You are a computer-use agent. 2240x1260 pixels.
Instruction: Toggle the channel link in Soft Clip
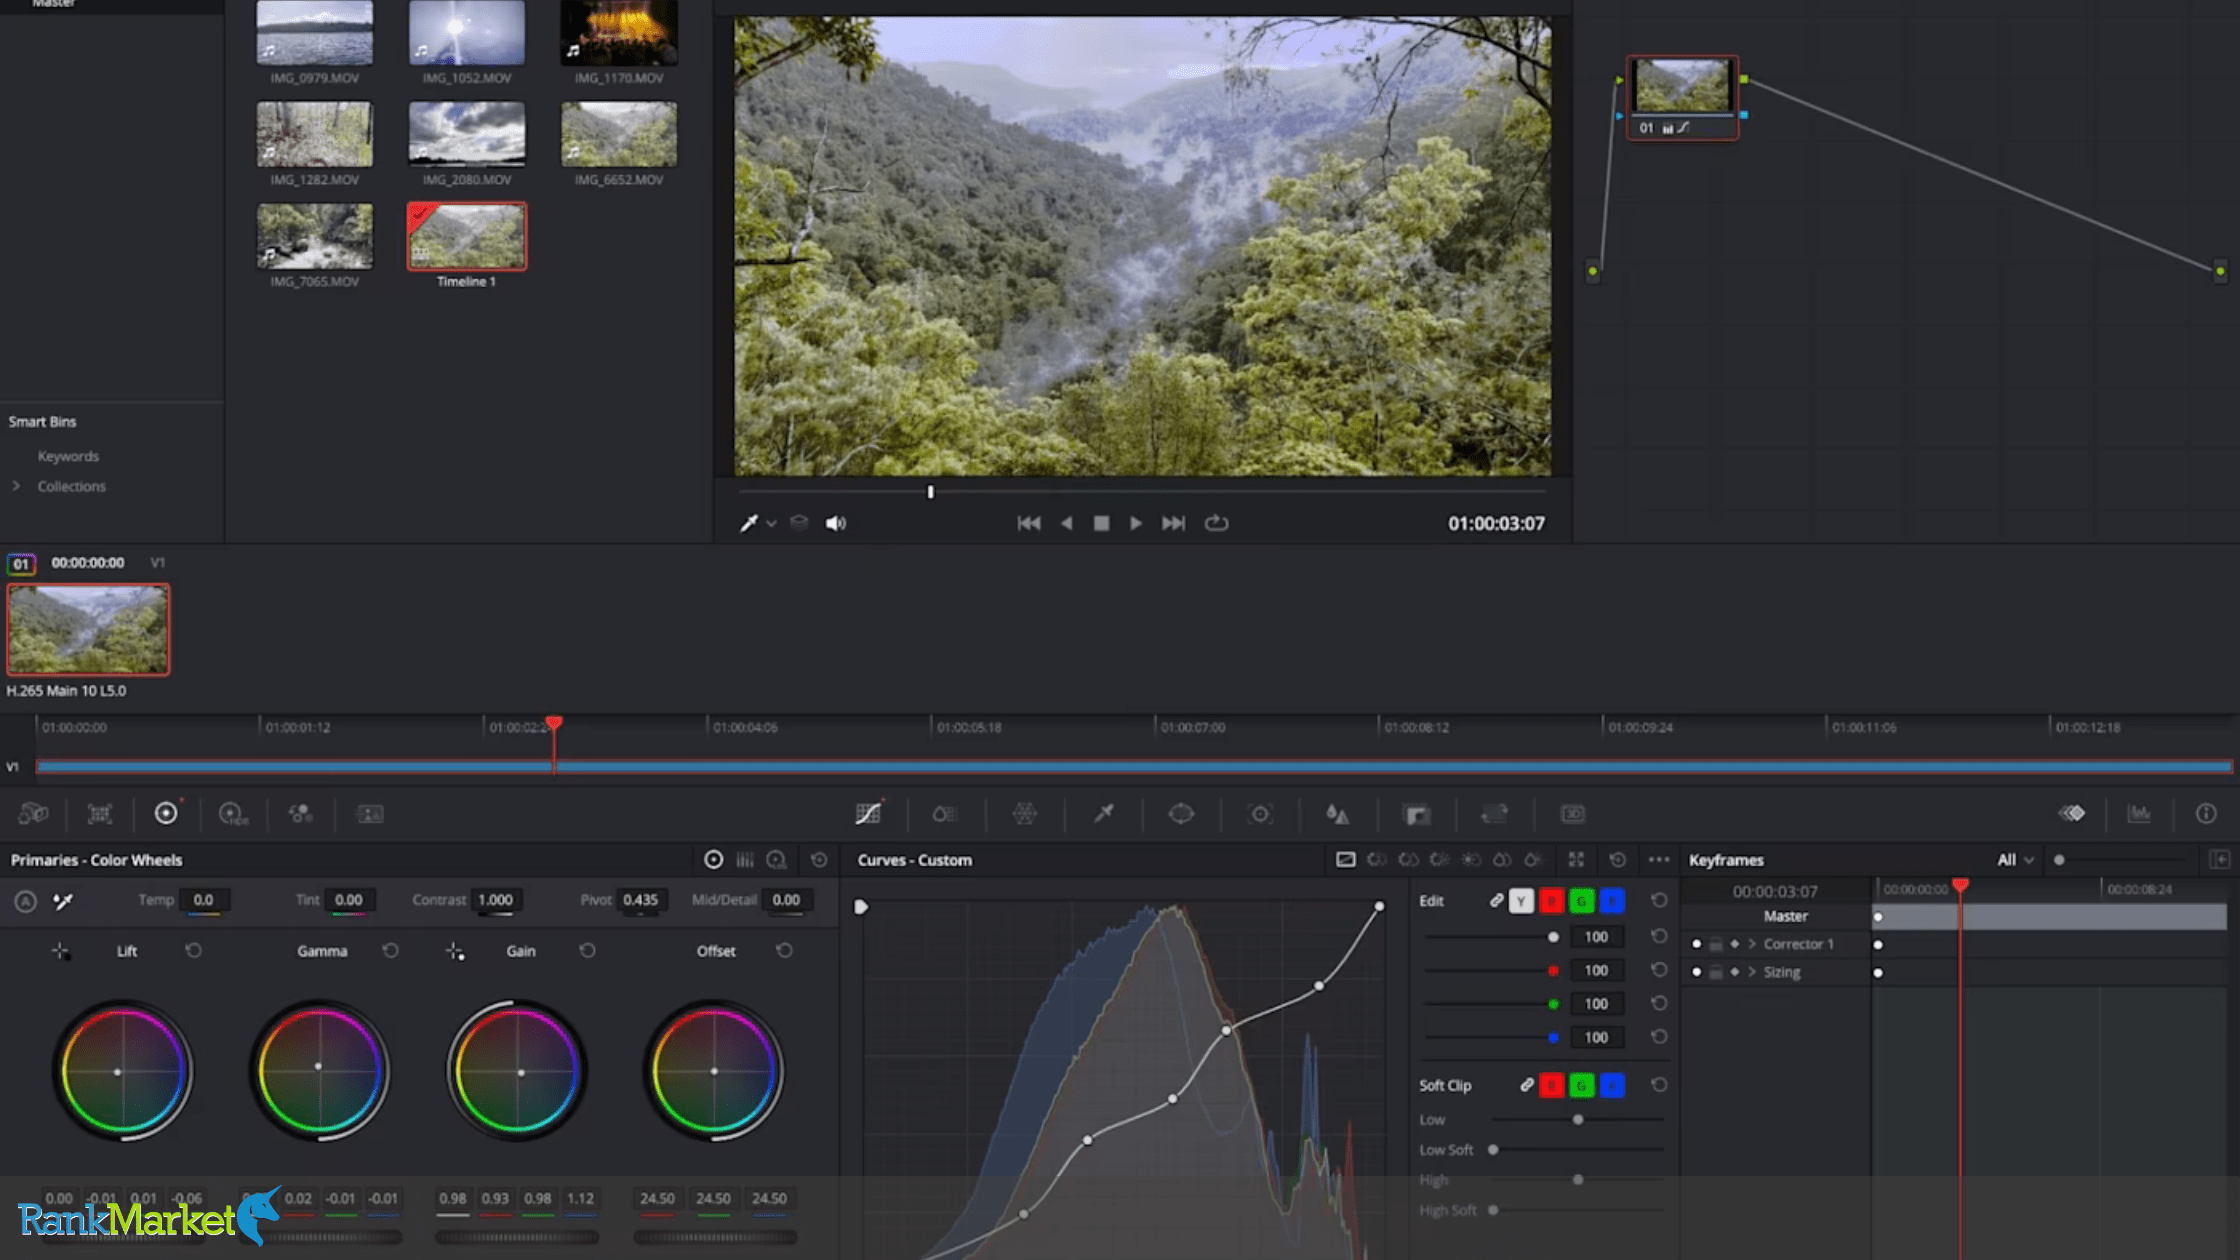(x=1527, y=1086)
